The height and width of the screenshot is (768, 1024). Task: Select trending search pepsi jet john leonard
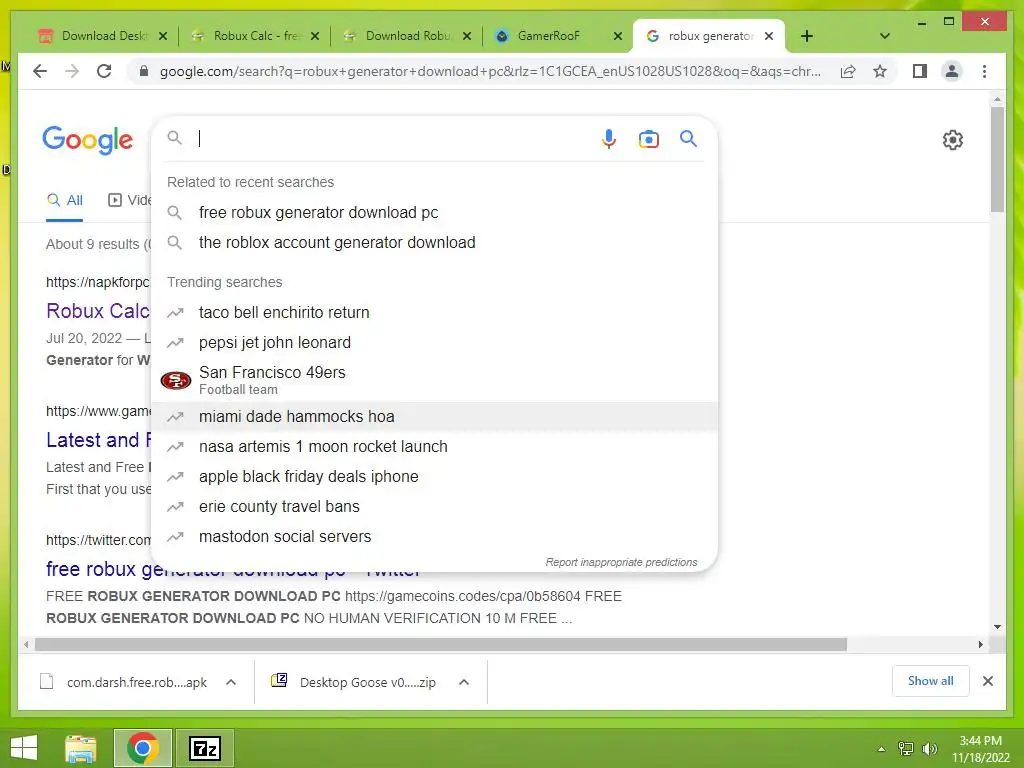point(434,342)
